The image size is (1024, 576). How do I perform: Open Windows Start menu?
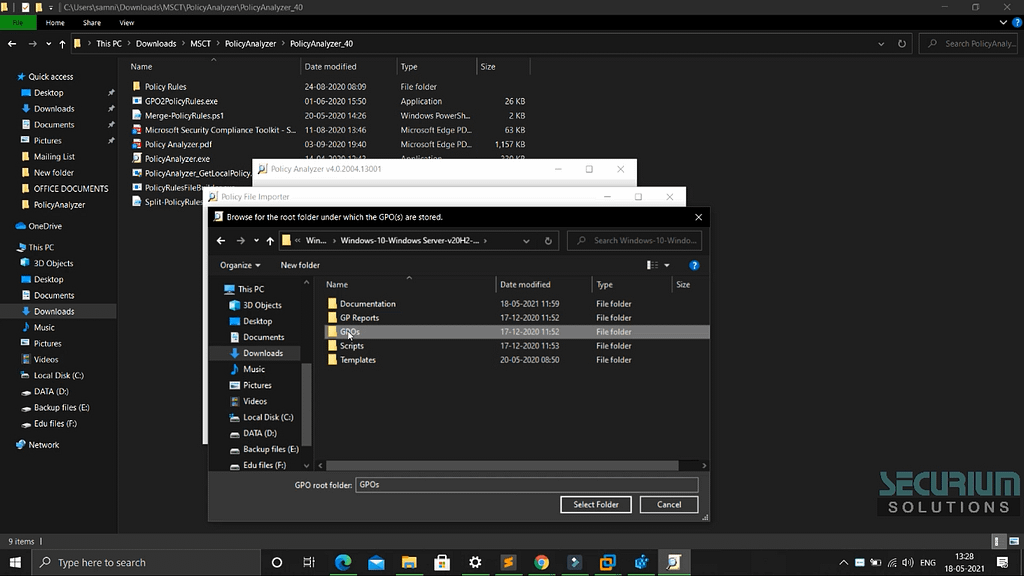[15, 562]
